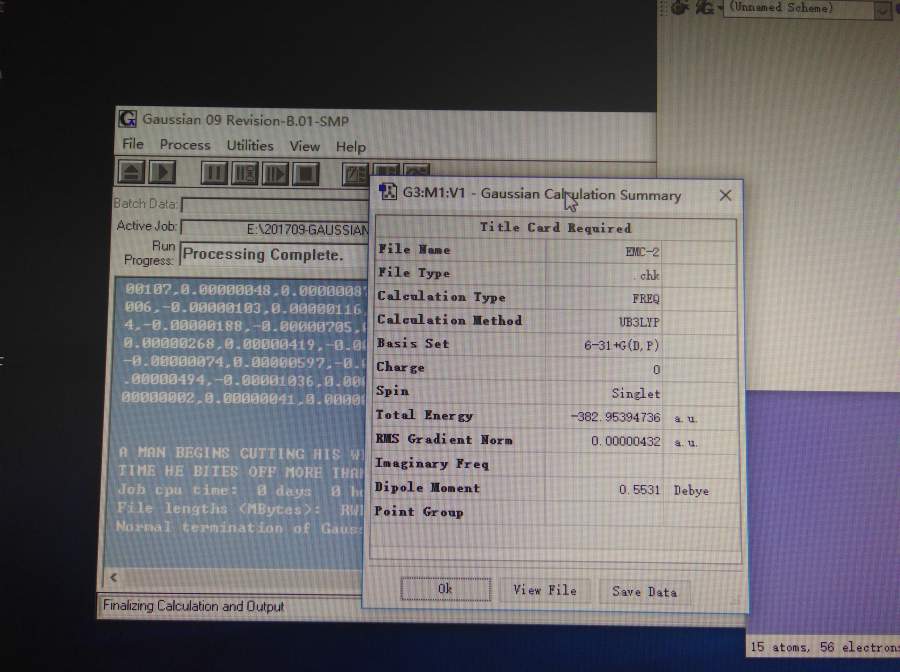The width and height of the screenshot is (900, 672).
Task: Click the 'Normal termination of Gaus' output line
Action: click(239, 527)
